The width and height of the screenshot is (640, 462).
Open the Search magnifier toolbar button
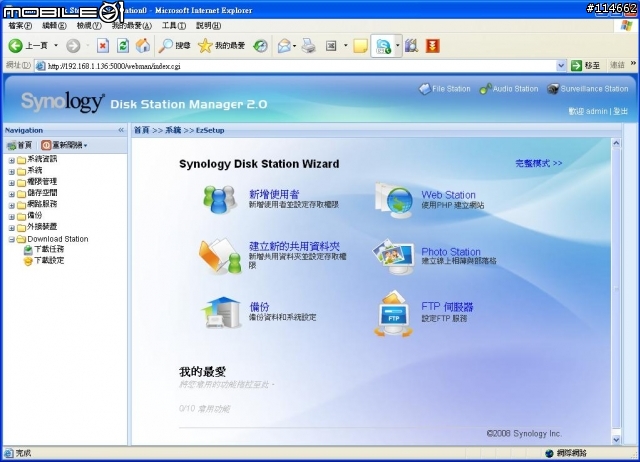pyautogui.click(x=174, y=46)
